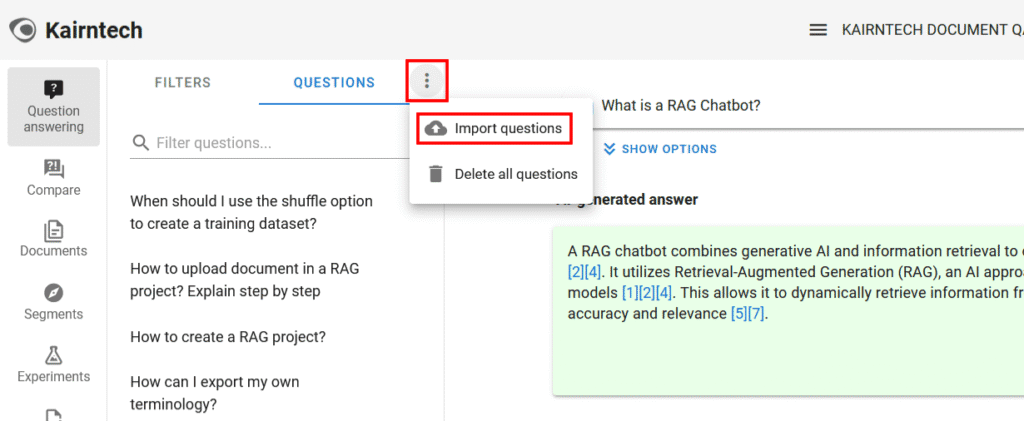Select 'How to create a RAG project?'
The image size is (1024, 421).
[228, 337]
